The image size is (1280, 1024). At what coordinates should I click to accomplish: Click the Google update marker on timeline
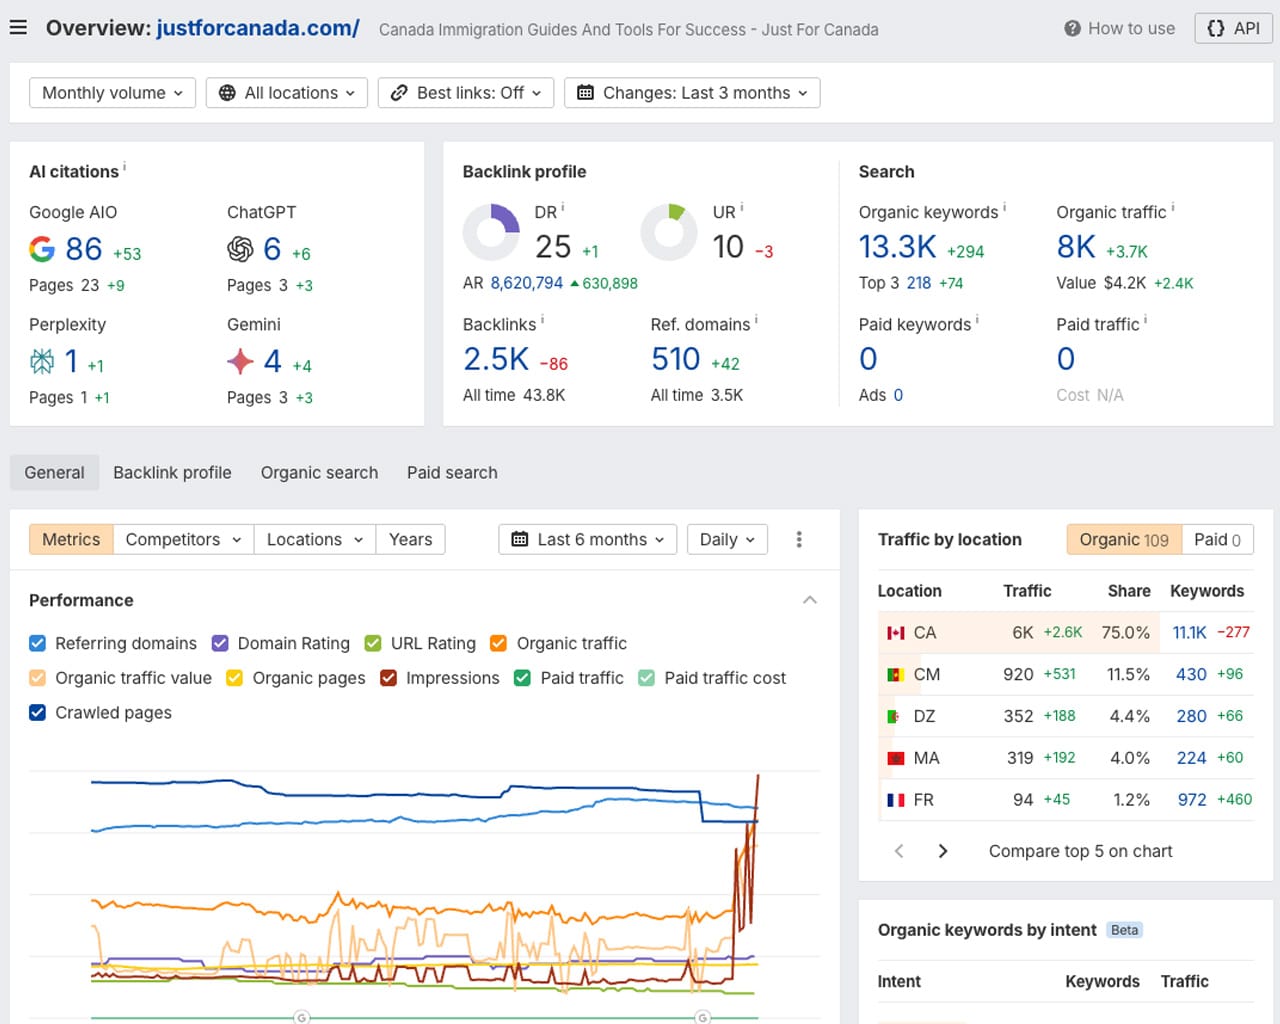(302, 1017)
